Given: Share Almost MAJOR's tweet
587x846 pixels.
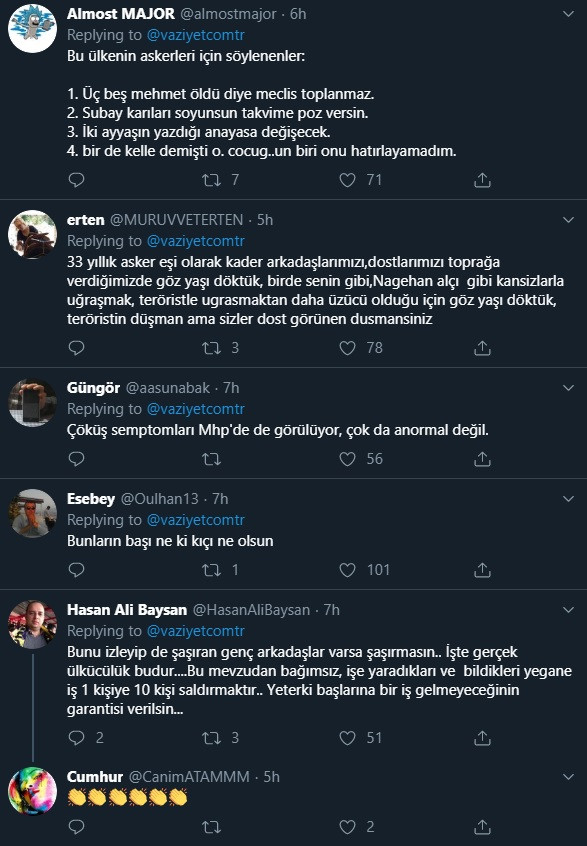Looking at the screenshot, I should tap(481, 179).
